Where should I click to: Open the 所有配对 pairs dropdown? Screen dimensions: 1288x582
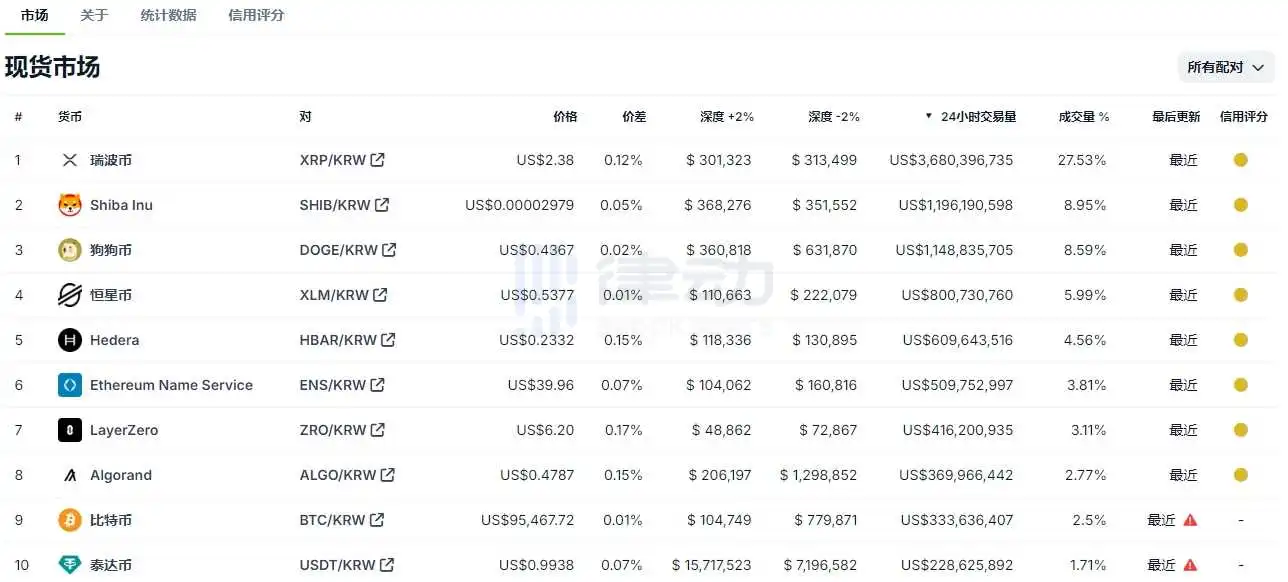(1226, 67)
